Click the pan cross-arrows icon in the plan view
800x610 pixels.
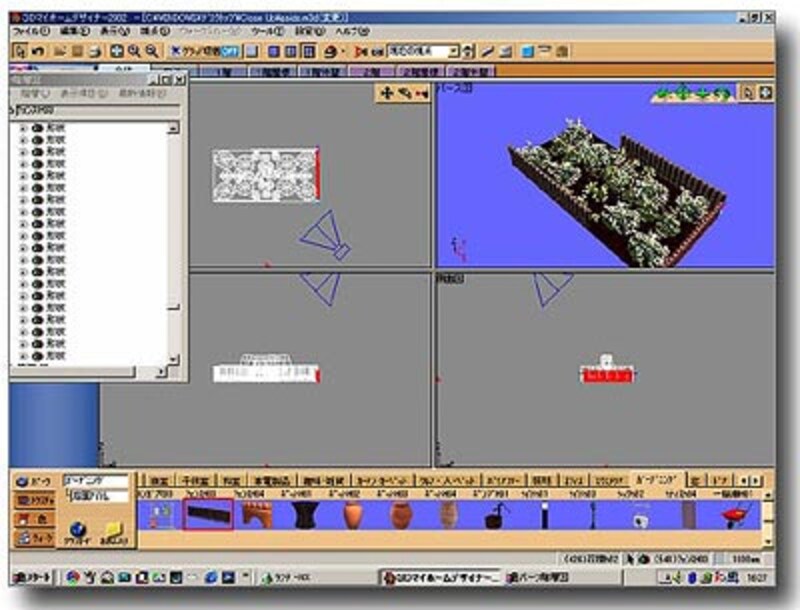pos(386,93)
